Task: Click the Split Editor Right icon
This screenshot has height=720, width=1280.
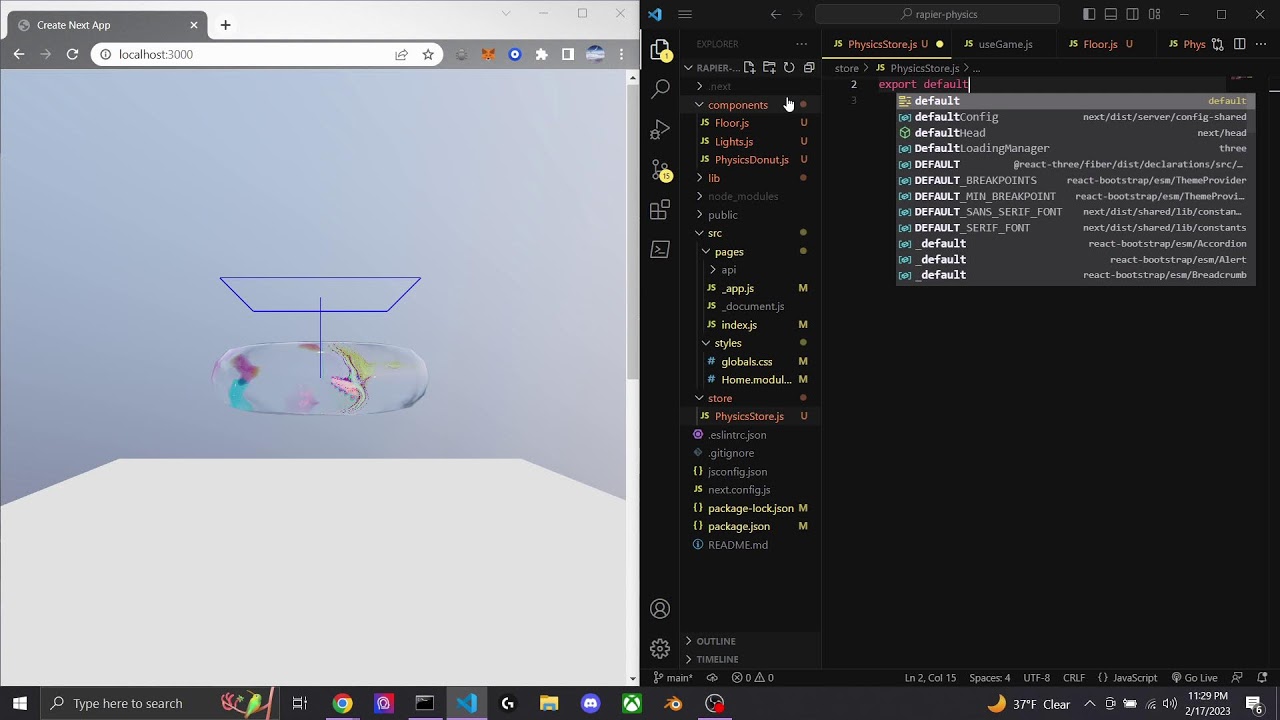Action: pyautogui.click(x=1239, y=44)
